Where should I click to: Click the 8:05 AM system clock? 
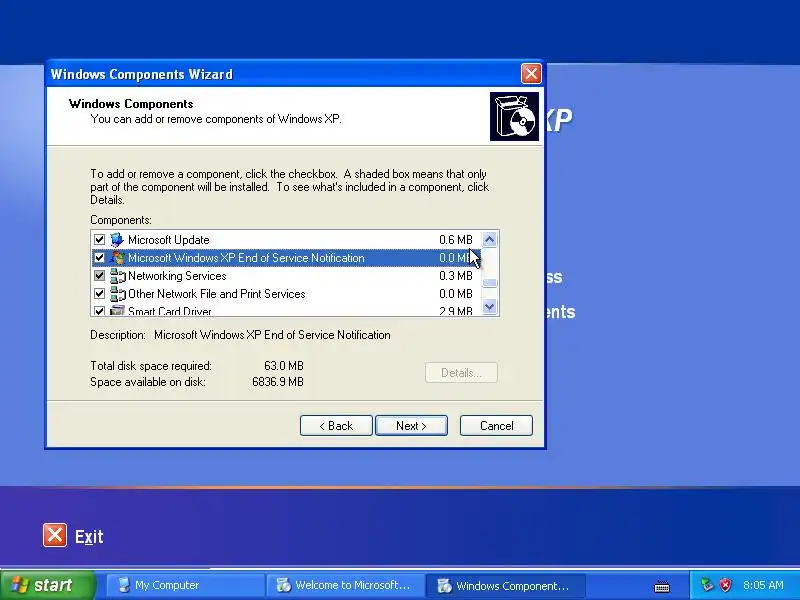pyautogui.click(x=763, y=585)
